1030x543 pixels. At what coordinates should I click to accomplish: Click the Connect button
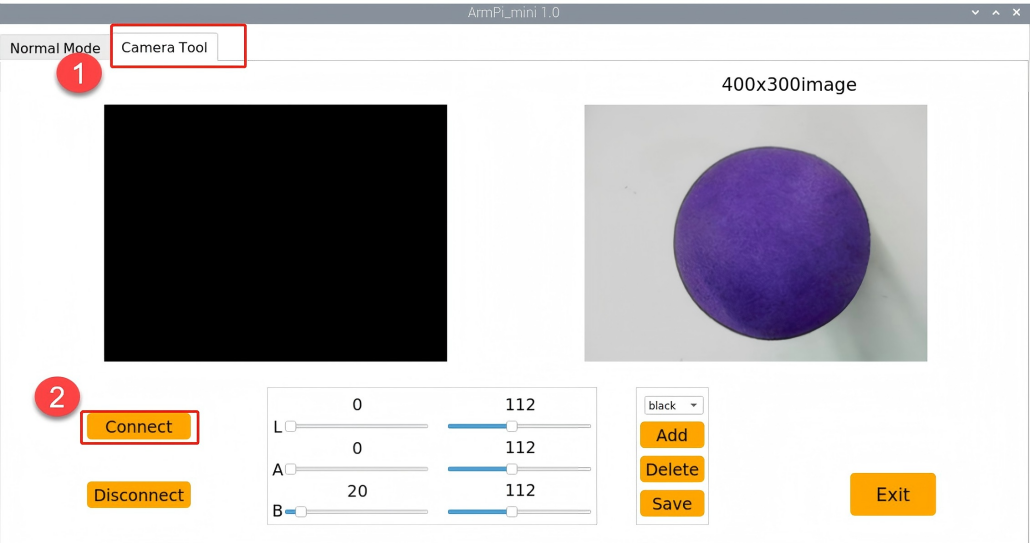pyautogui.click(x=139, y=427)
